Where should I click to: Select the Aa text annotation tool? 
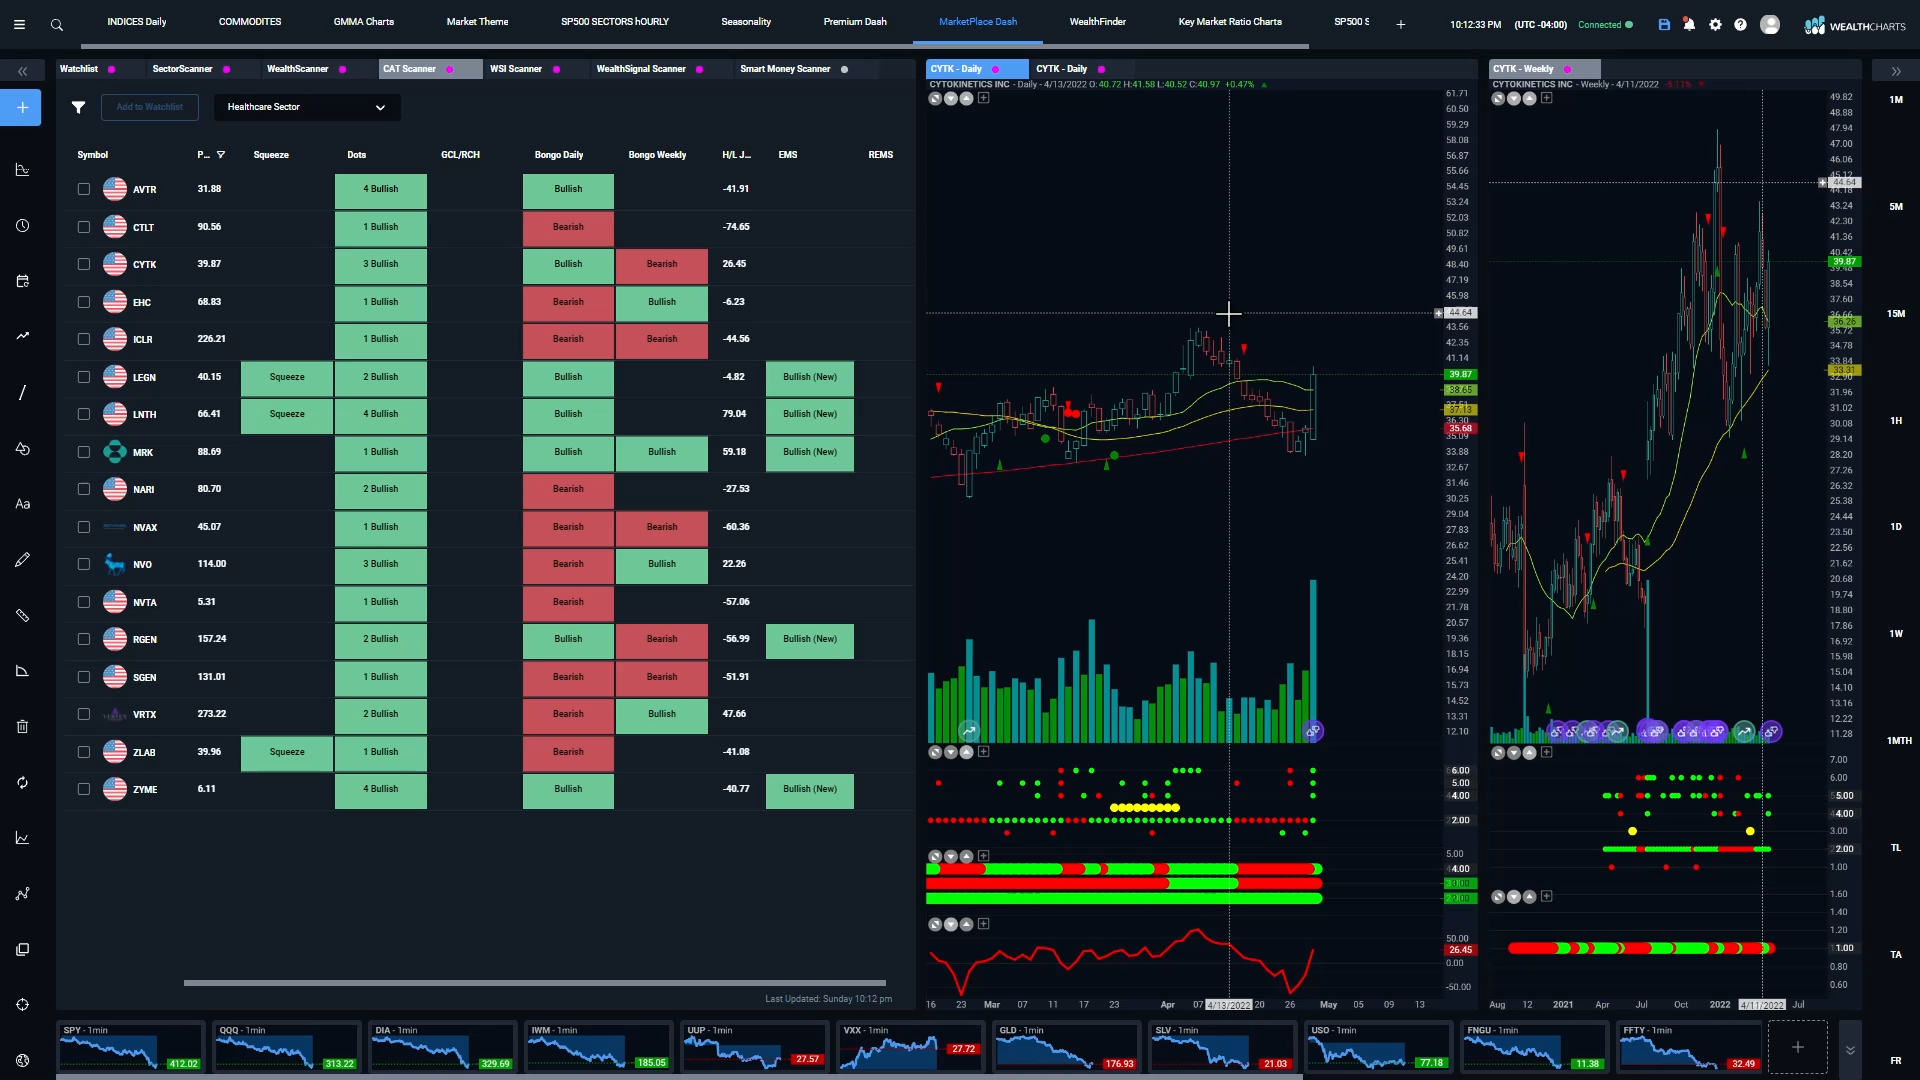22,504
